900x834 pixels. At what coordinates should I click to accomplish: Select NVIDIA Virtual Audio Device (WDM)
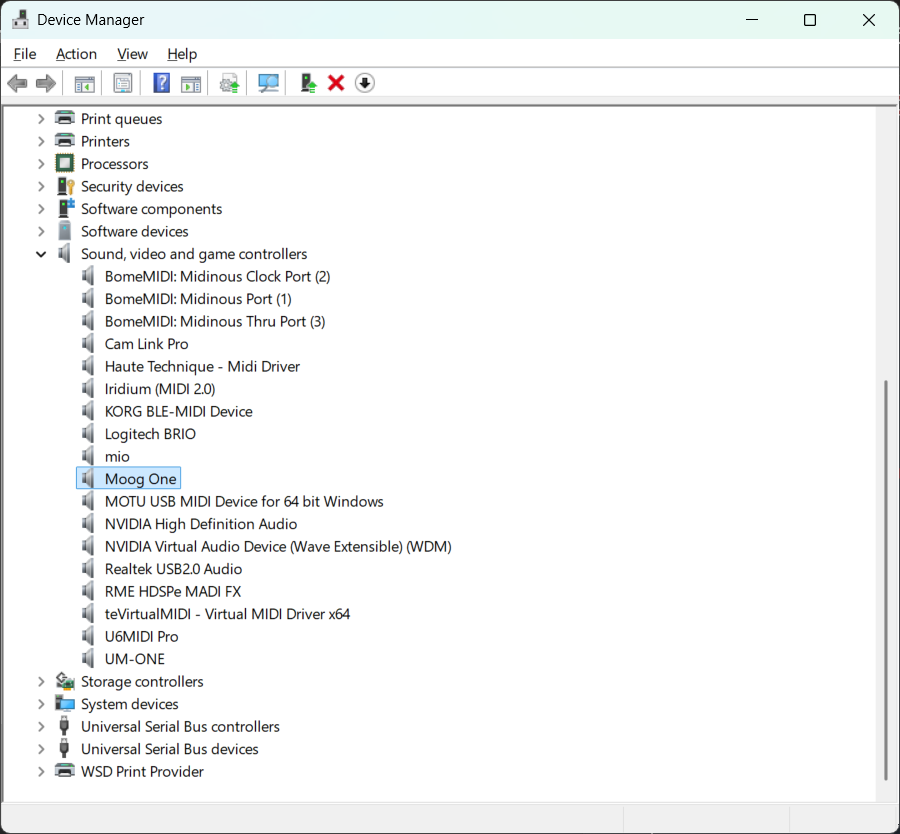[x=278, y=546]
